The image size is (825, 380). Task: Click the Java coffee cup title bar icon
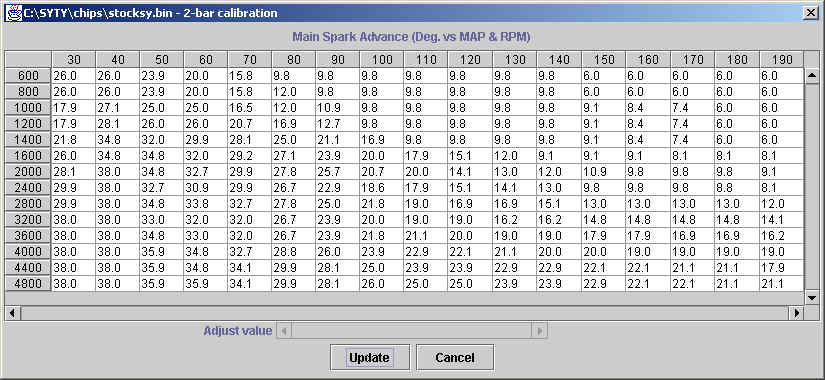pos(13,13)
